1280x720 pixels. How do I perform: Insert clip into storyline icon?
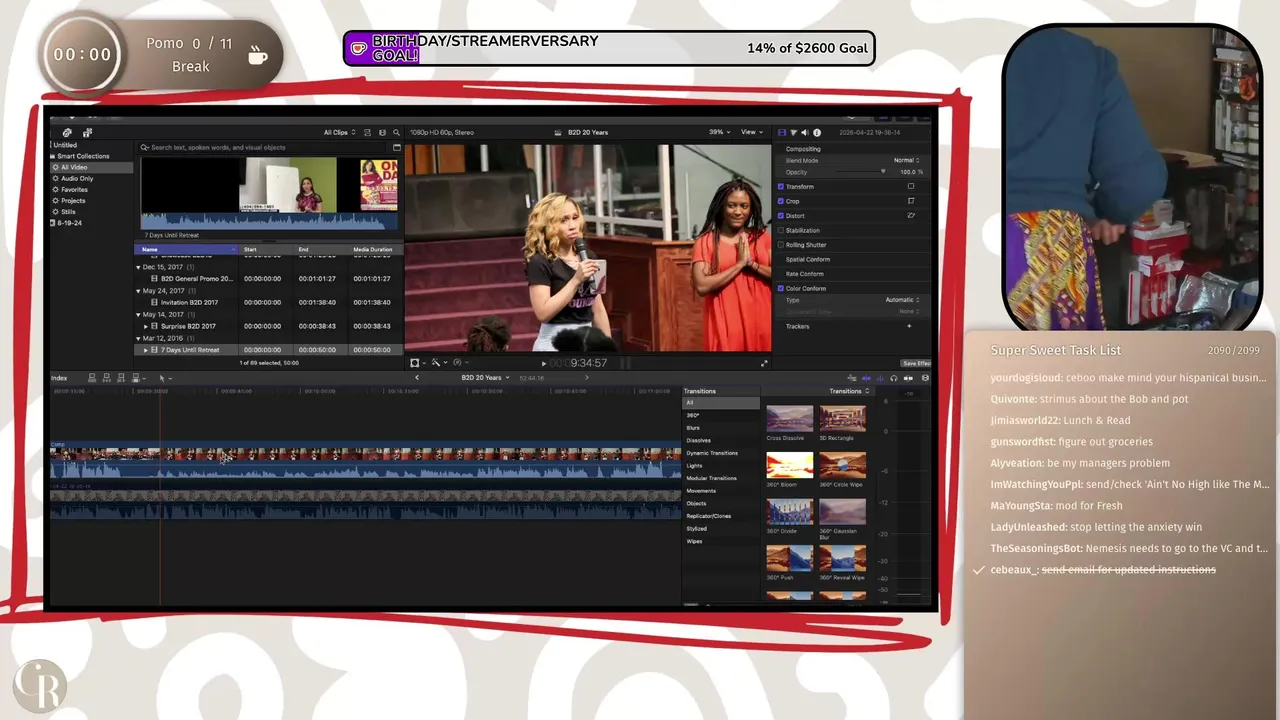[x=106, y=378]
